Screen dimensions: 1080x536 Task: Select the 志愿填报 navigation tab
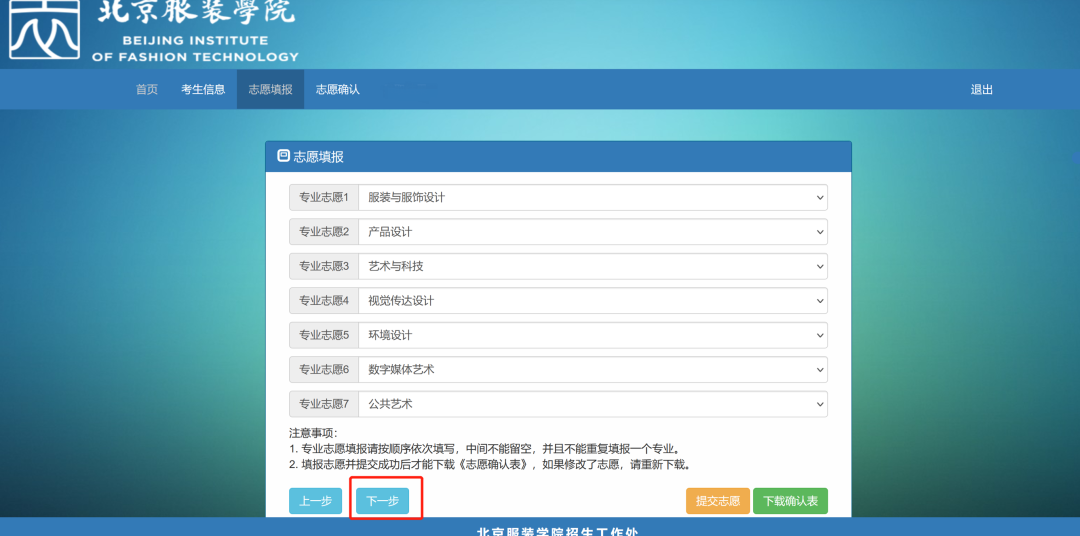[x=271, y=90]
